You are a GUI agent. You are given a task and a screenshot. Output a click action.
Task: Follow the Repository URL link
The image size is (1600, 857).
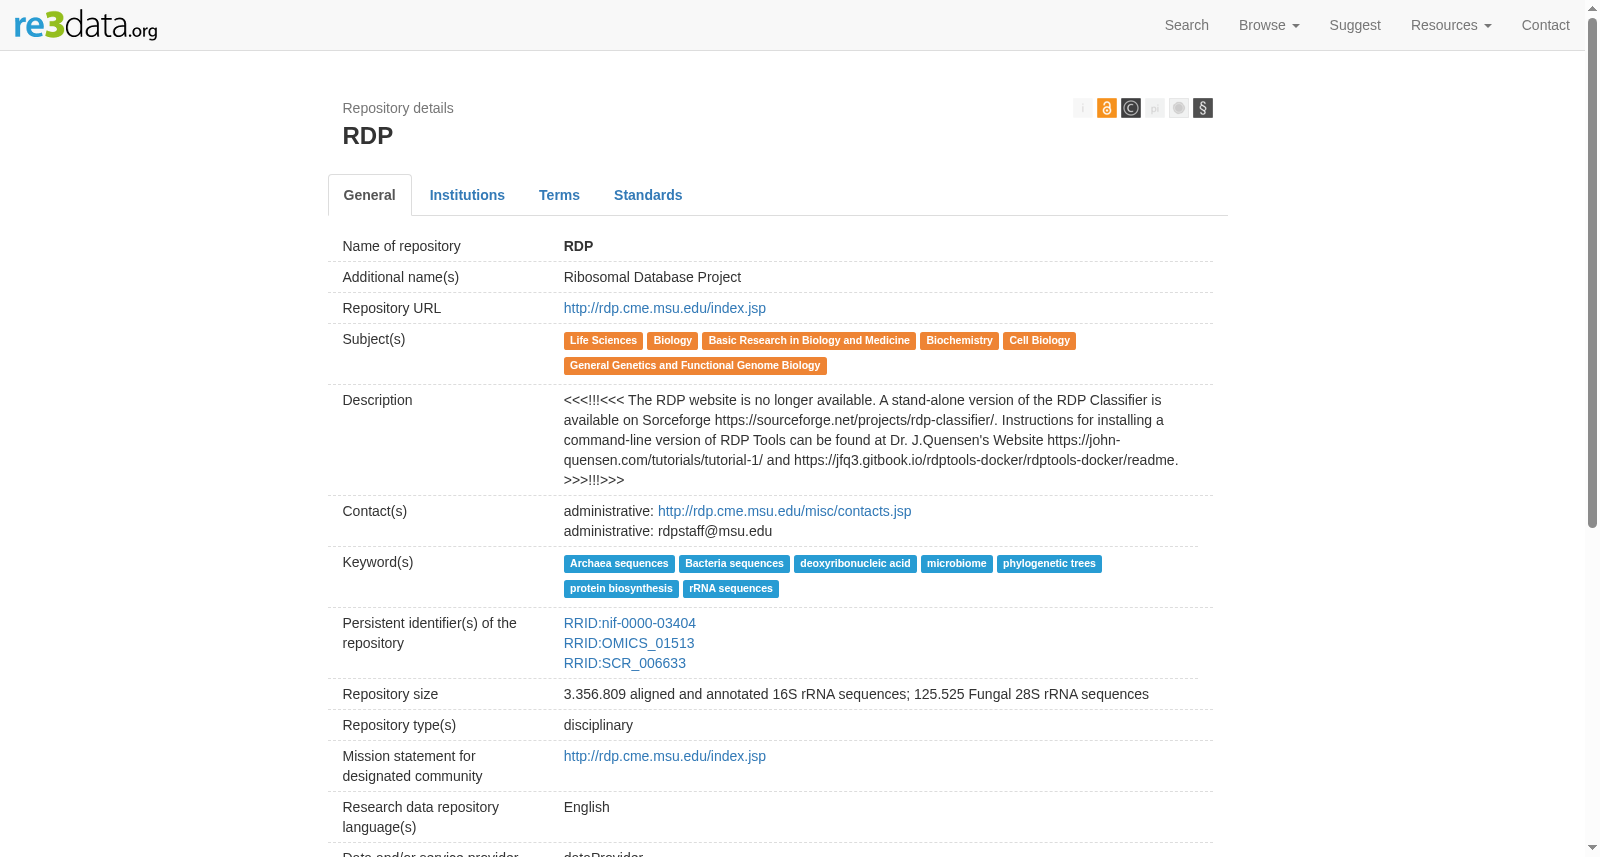coord(665,308)
